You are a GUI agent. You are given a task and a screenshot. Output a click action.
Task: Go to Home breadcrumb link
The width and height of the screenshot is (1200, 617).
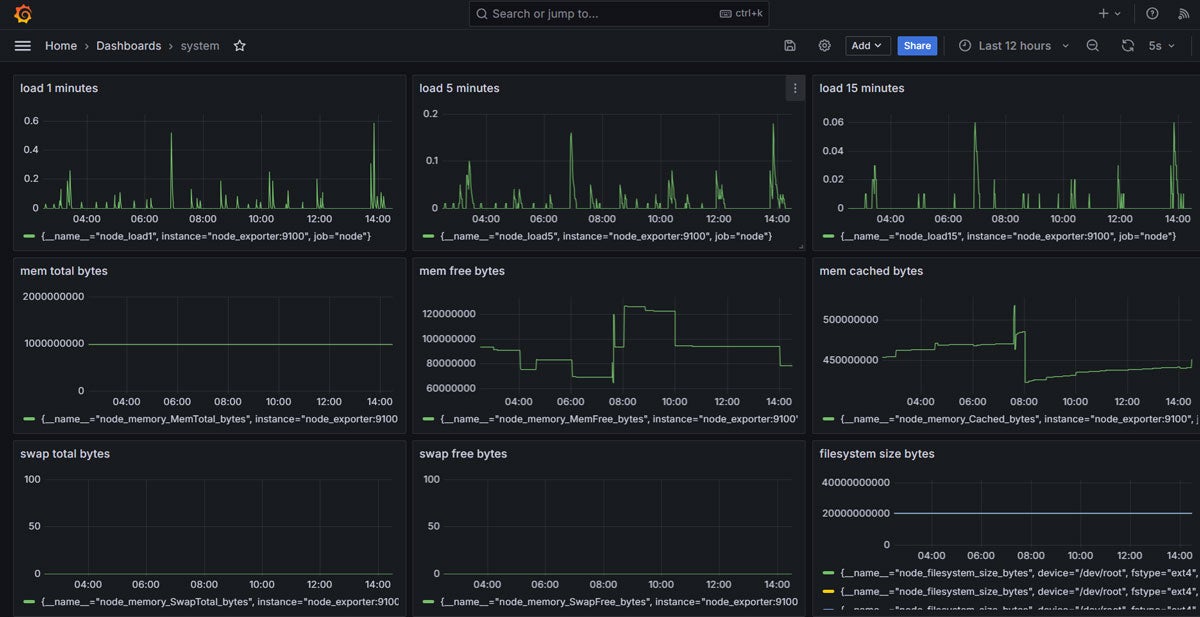(61, 46)
